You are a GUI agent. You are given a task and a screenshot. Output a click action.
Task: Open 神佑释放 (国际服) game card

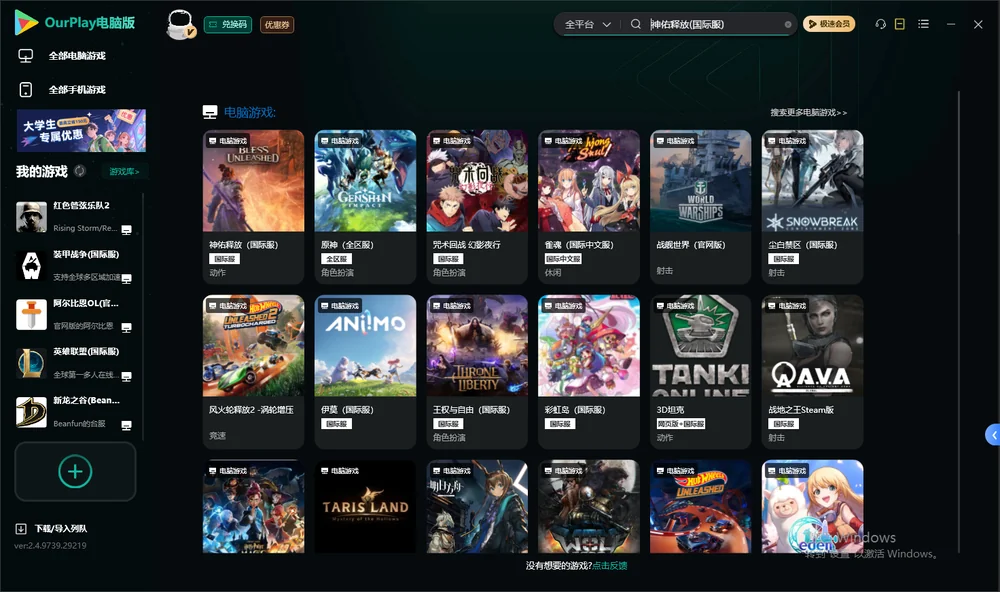(x=254, y=207)
